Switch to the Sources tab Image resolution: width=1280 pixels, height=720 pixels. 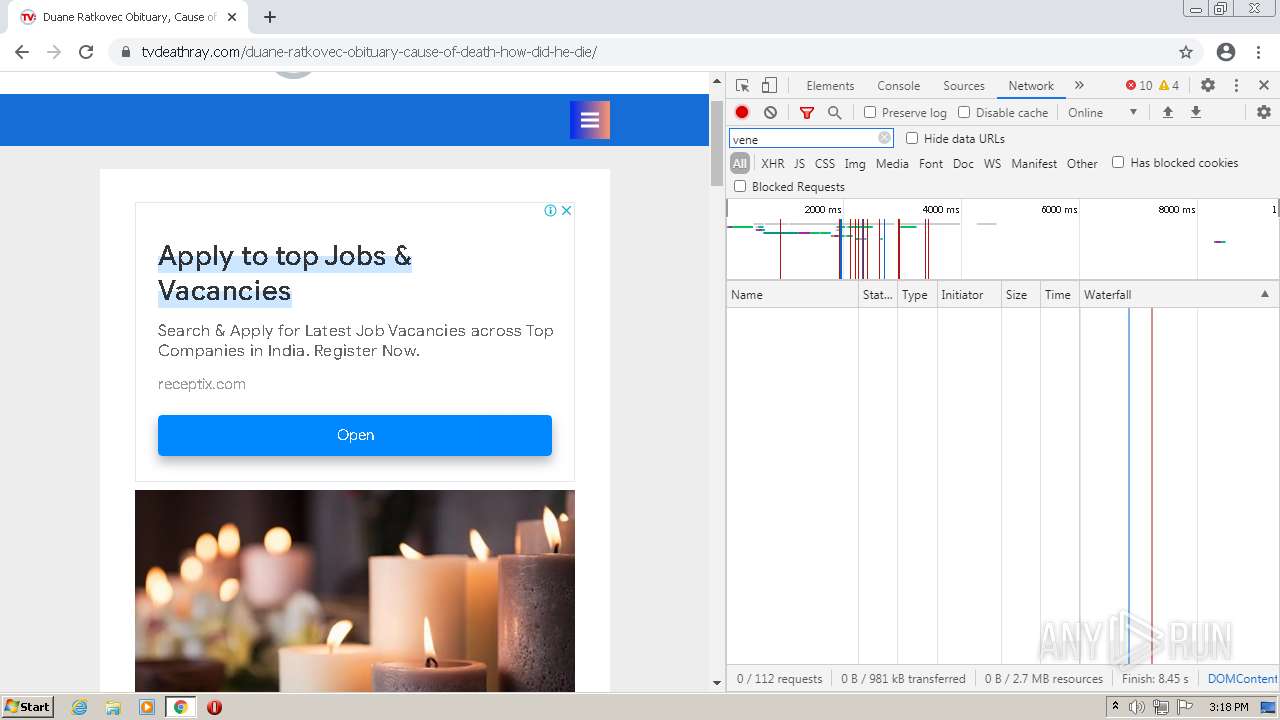click(x=964, y=86)
